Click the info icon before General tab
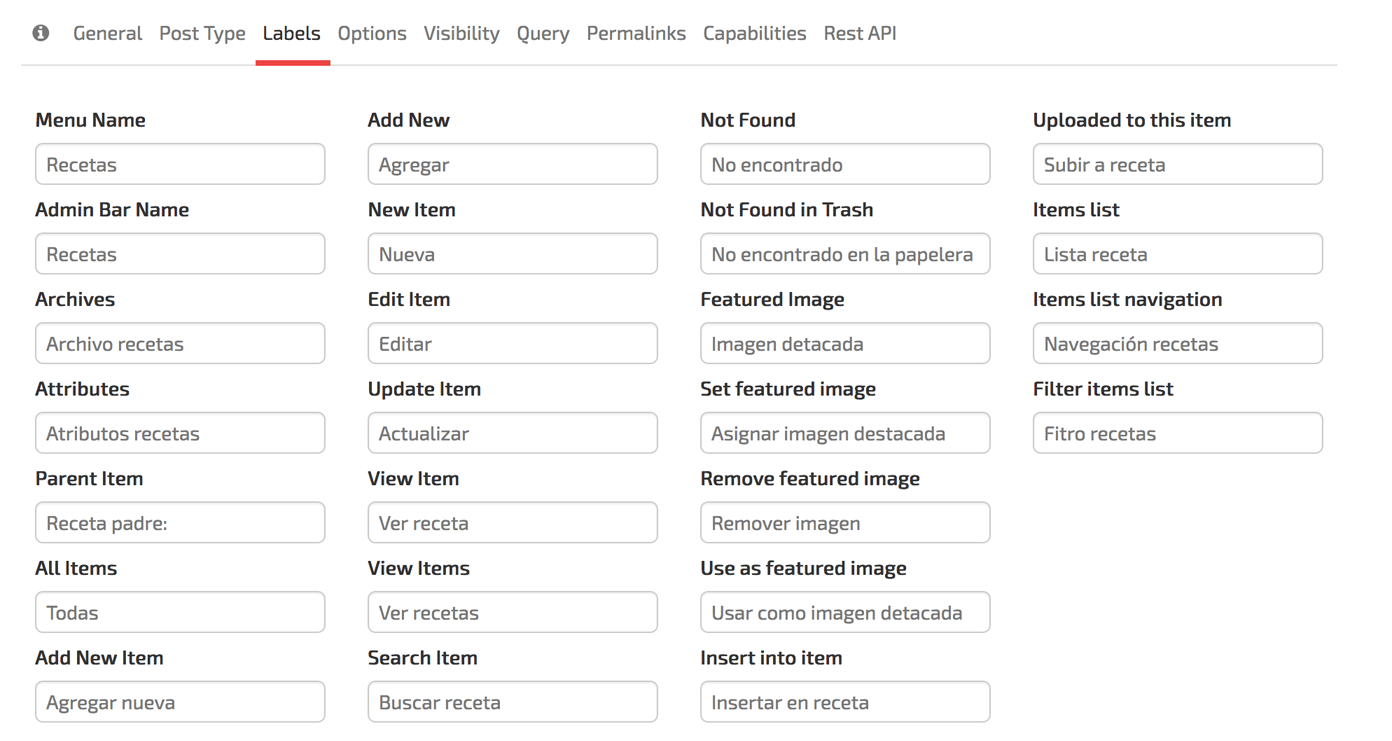The height and width of the screenshot is (741, 1392). point(41,33)
